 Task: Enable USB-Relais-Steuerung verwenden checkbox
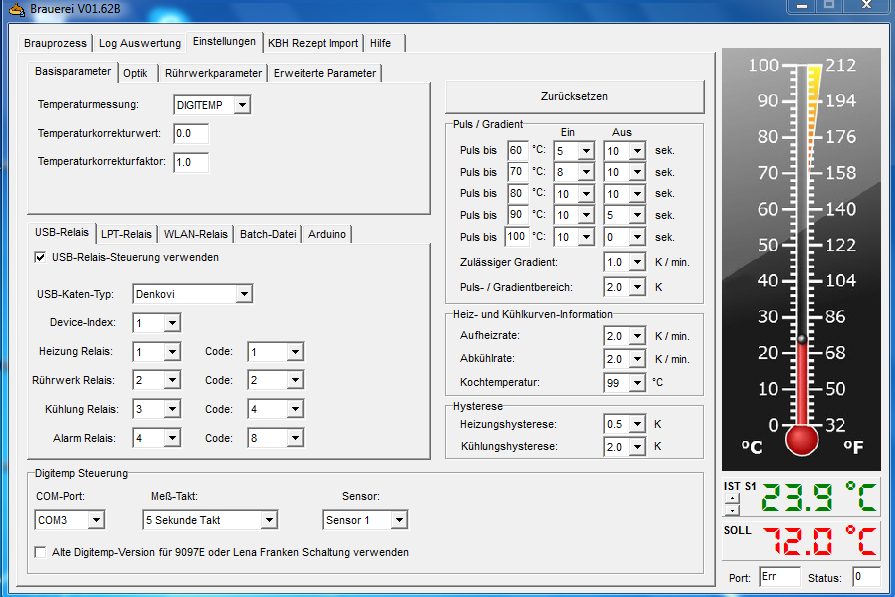tap(40, 258)
